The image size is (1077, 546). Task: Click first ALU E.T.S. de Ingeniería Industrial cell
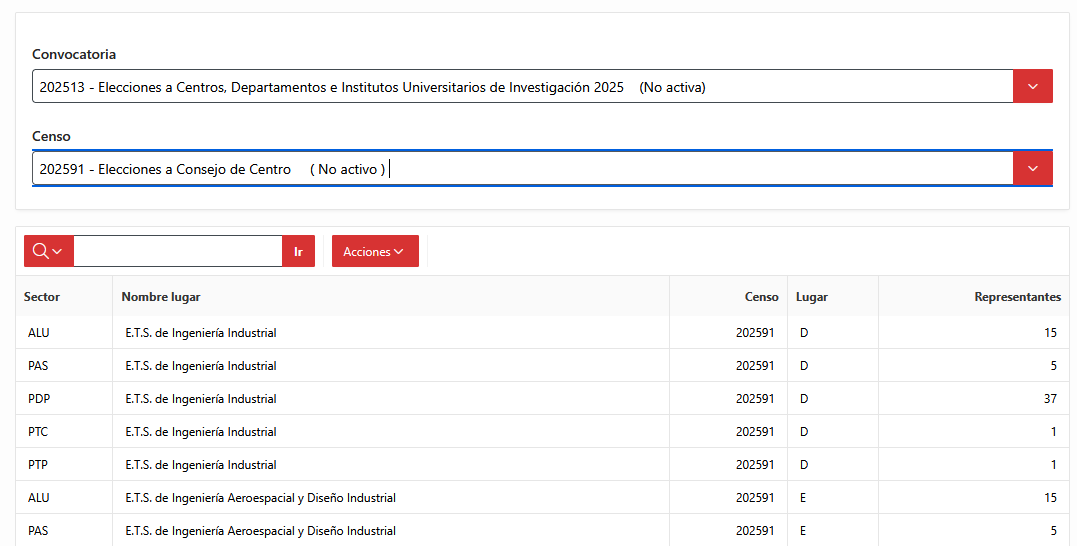[x=391, y=332]
